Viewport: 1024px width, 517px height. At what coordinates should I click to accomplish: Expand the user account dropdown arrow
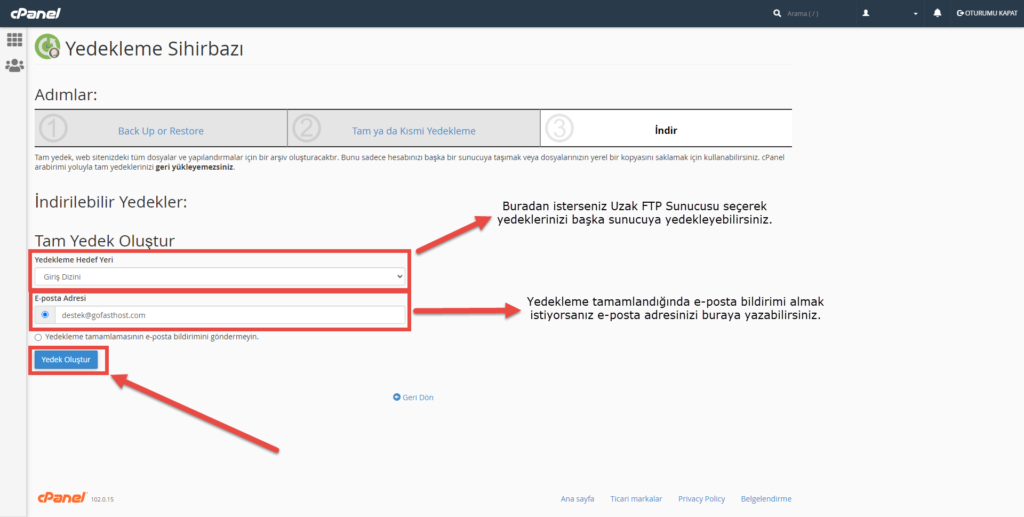coord(915,14)
